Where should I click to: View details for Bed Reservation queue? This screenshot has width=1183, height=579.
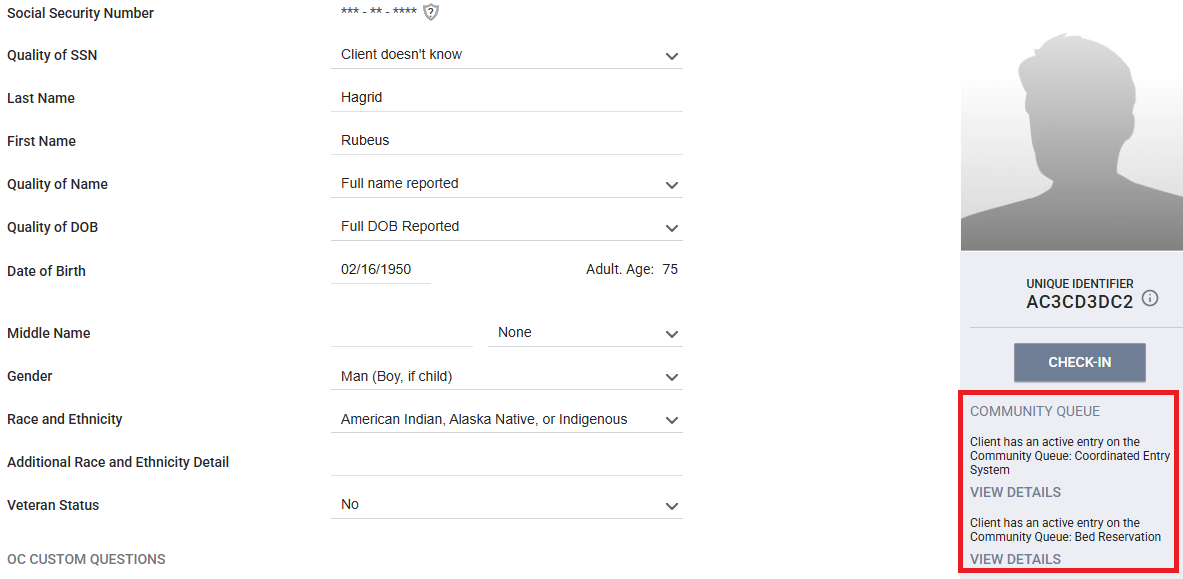click(1015, 559)
